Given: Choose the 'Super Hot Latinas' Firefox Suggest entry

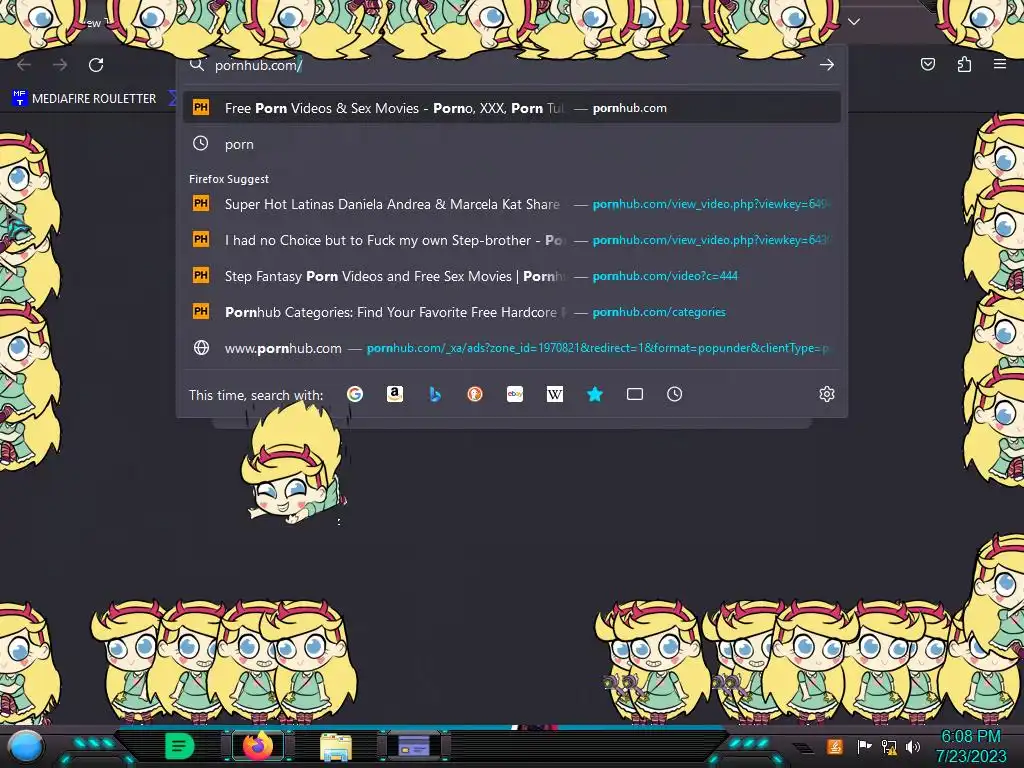Looking at the screenshot, I should tap(511, 204).
